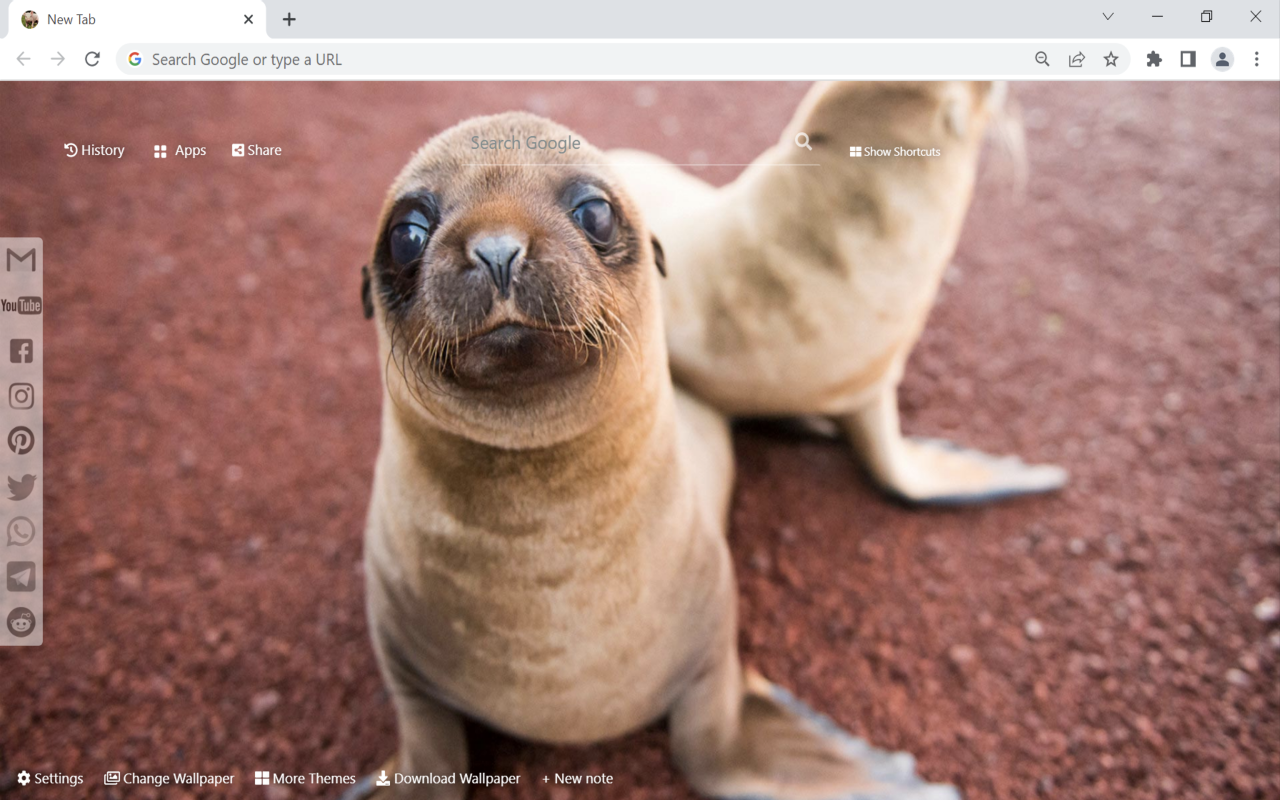Toggle Show Shortcuts
The width and height of the screenshot is (1280, 800).
click(895, 151)
